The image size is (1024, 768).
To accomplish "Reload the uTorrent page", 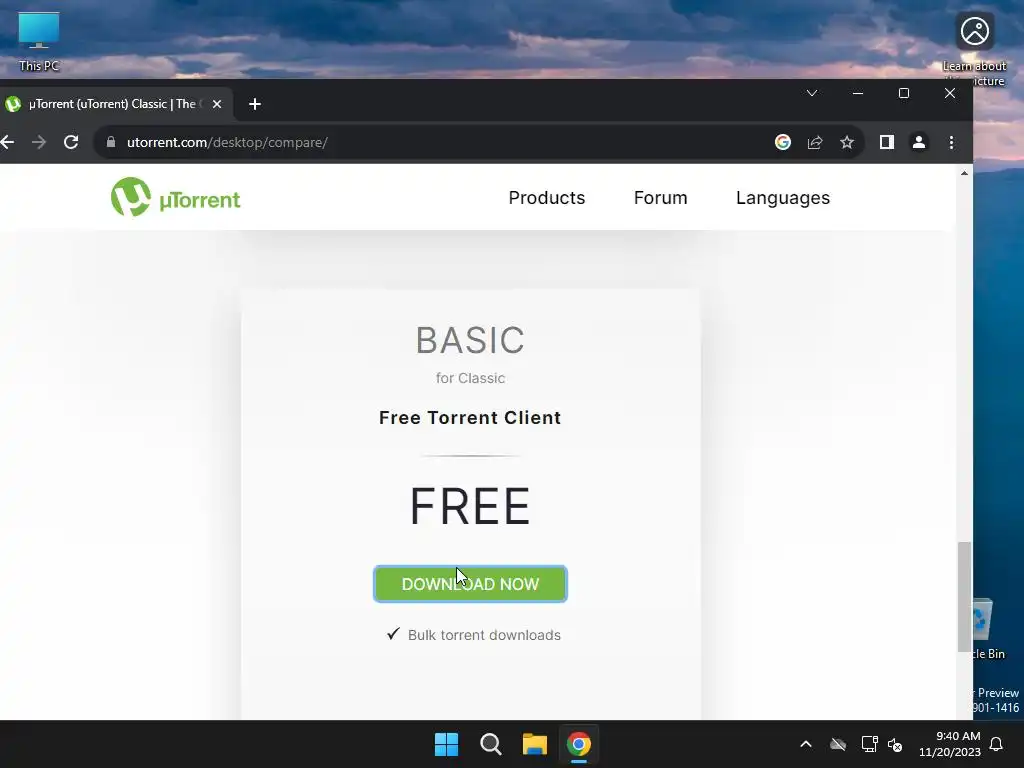I will pos(71,142).
